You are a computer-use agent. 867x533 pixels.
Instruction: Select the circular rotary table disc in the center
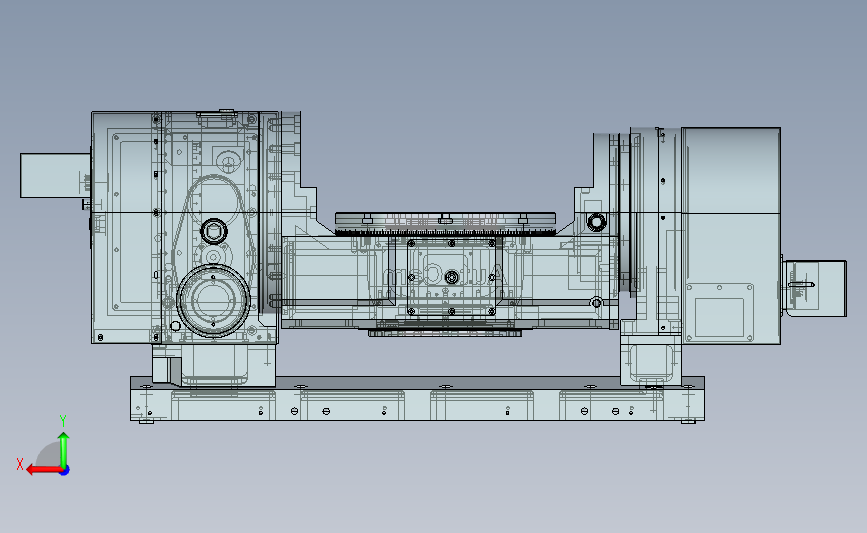click(445, 223)
